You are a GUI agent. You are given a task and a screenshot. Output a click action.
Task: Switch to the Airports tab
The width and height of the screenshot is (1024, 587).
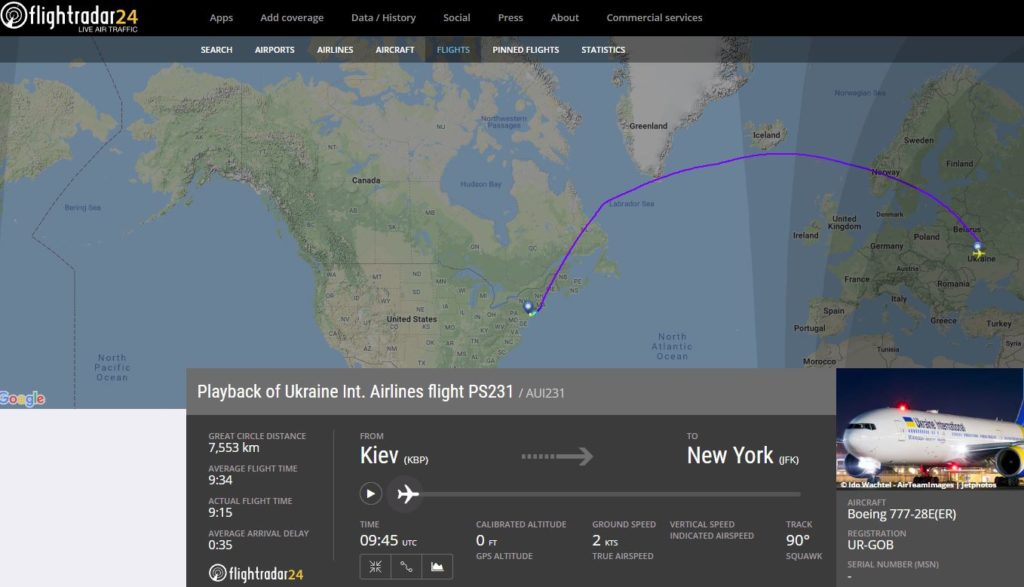[x=275, y=50]
